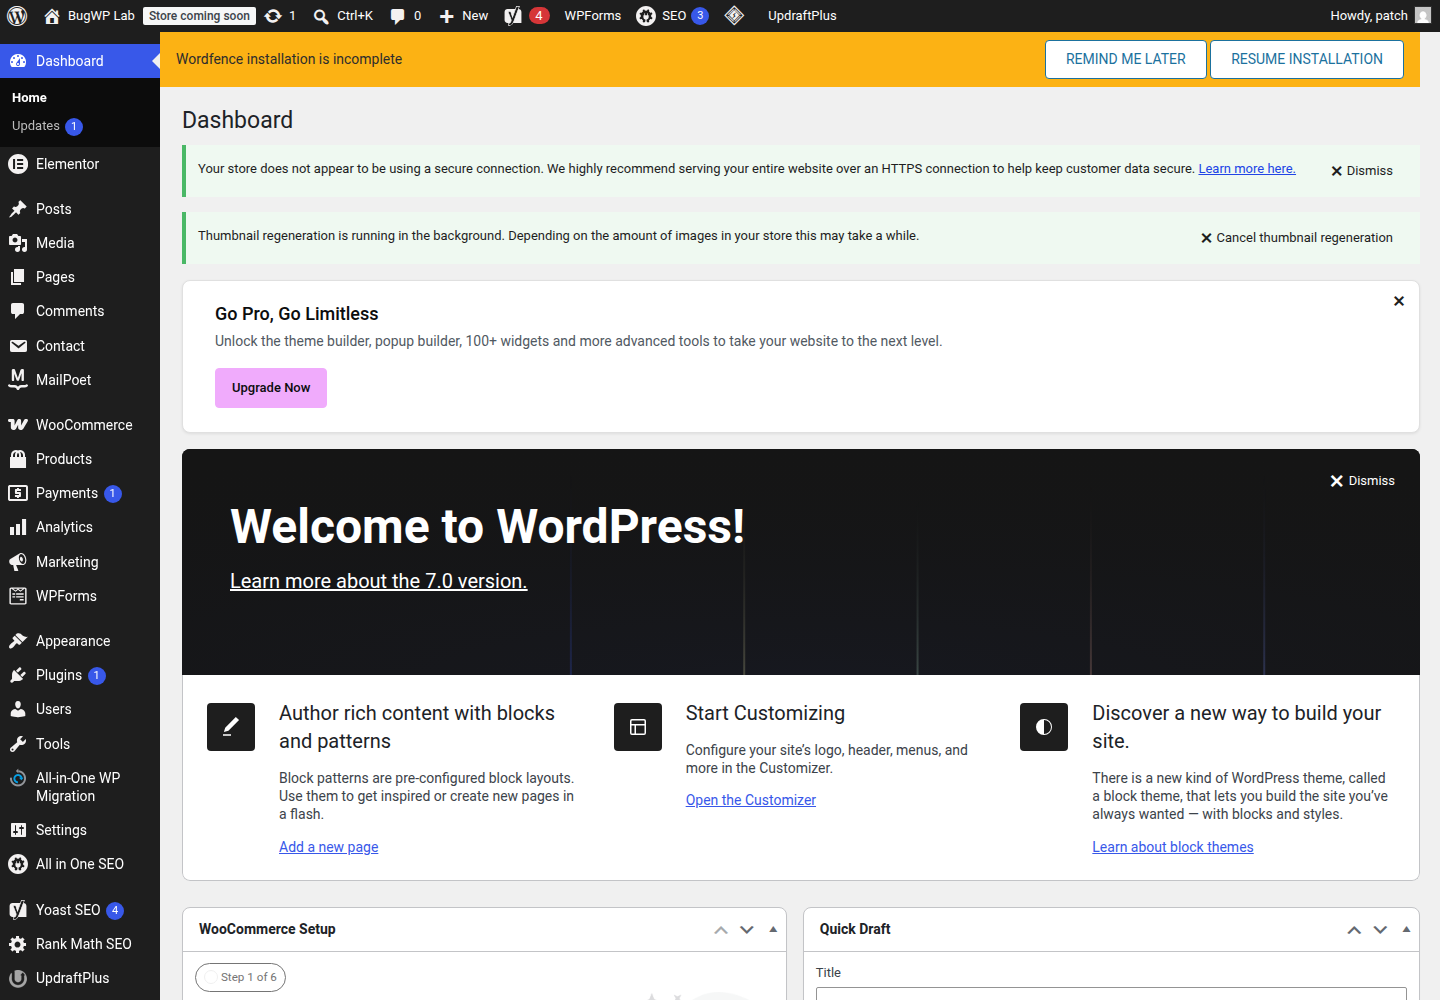Open WPForms in the admin bar
Screen dimensions: 1440x1000
(592, 16)
